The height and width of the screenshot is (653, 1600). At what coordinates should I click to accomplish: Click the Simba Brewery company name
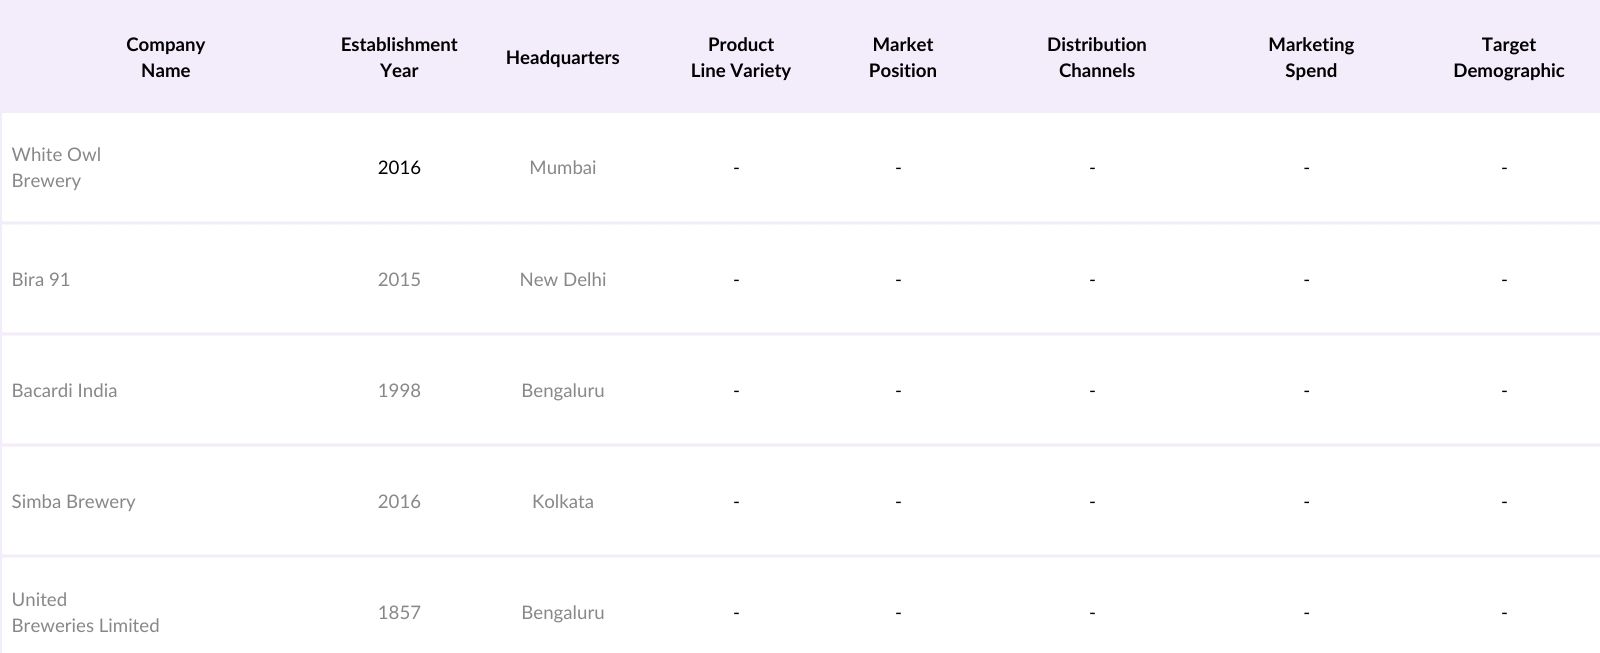click(x=73, y=501)
